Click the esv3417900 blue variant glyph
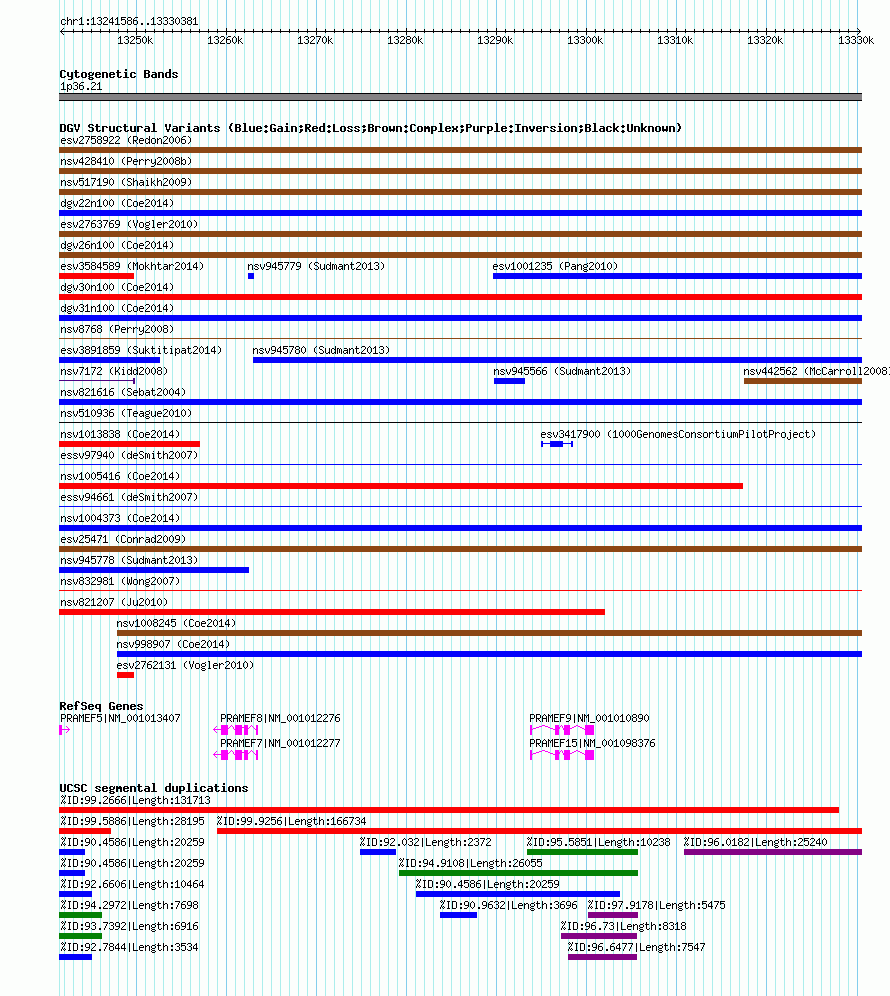 pos(557,444)
